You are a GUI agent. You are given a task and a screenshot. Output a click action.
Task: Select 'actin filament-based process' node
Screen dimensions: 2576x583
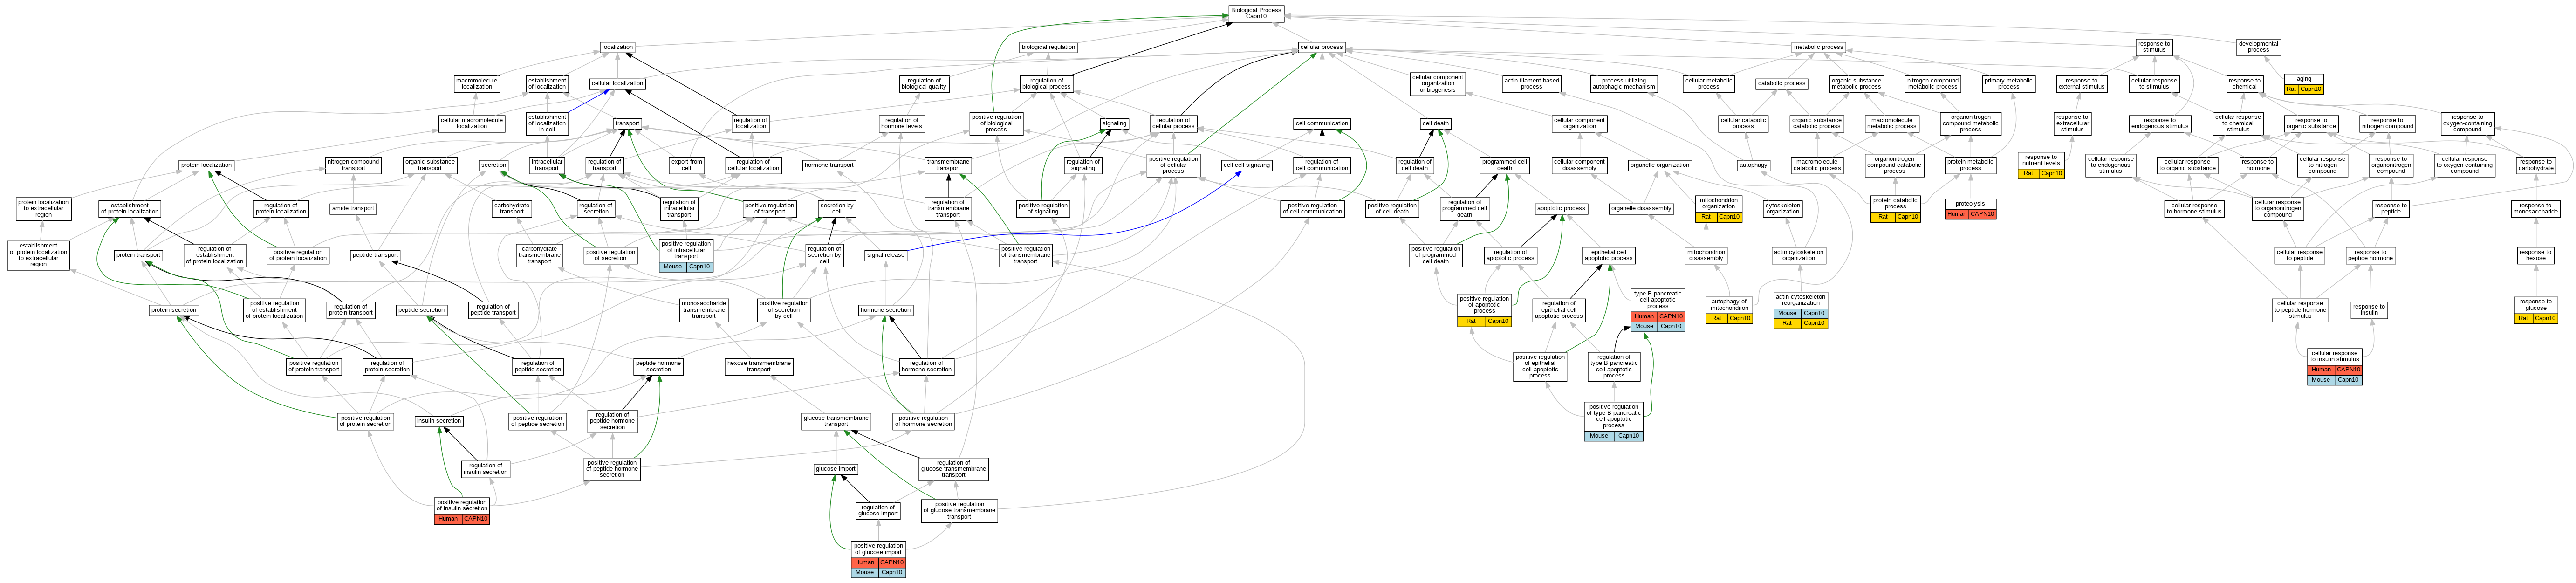tap(1531, 84)
